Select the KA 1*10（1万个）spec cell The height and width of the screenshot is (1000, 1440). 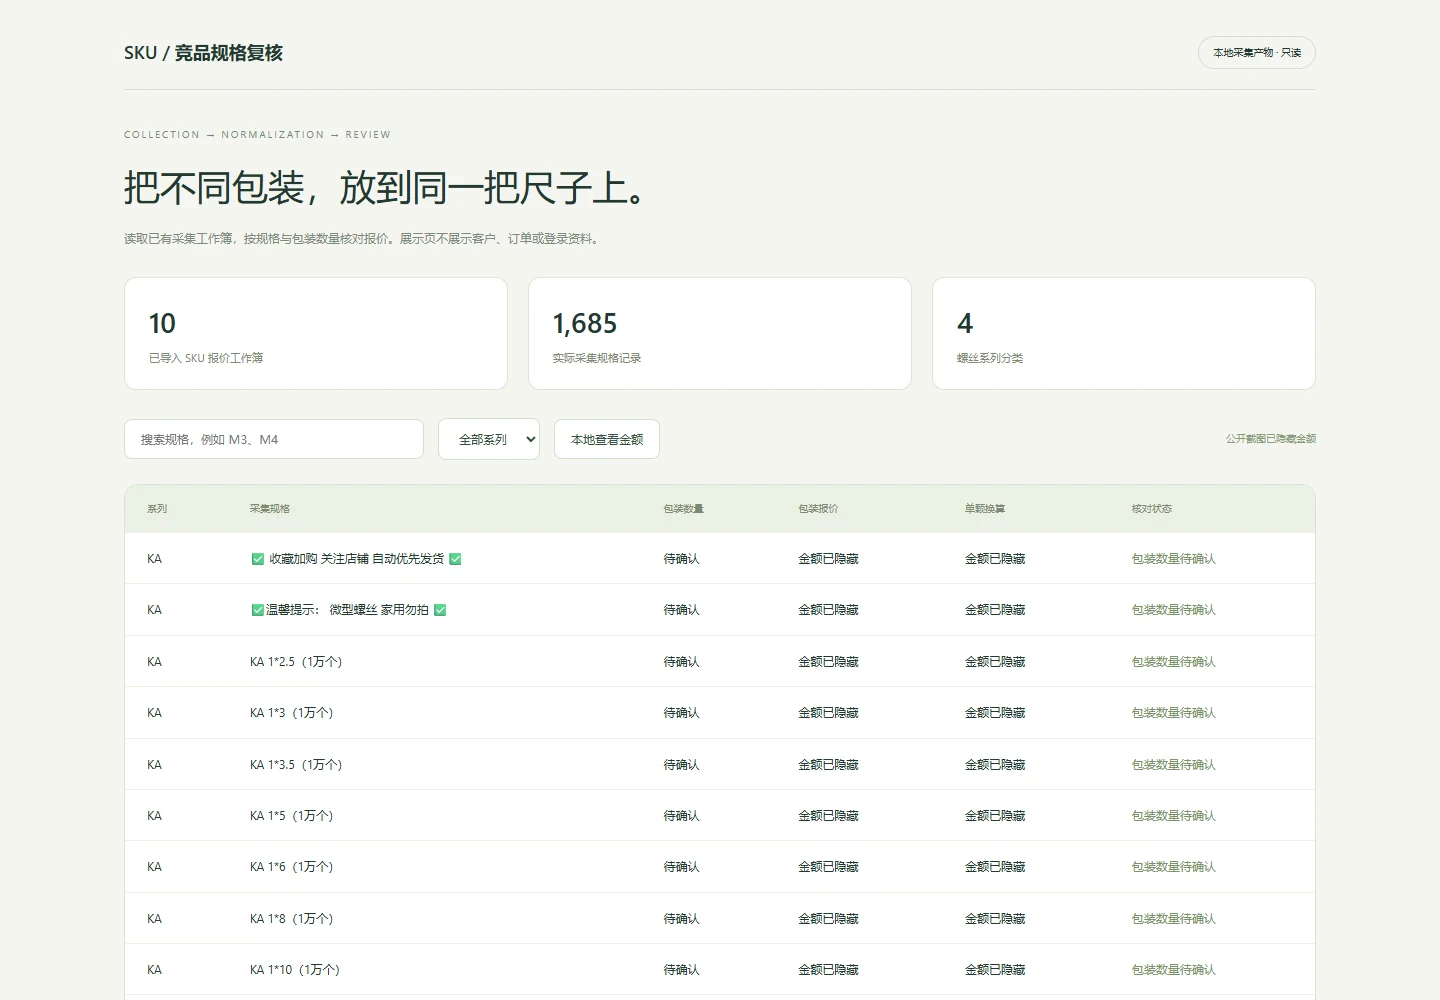point(295,970)
